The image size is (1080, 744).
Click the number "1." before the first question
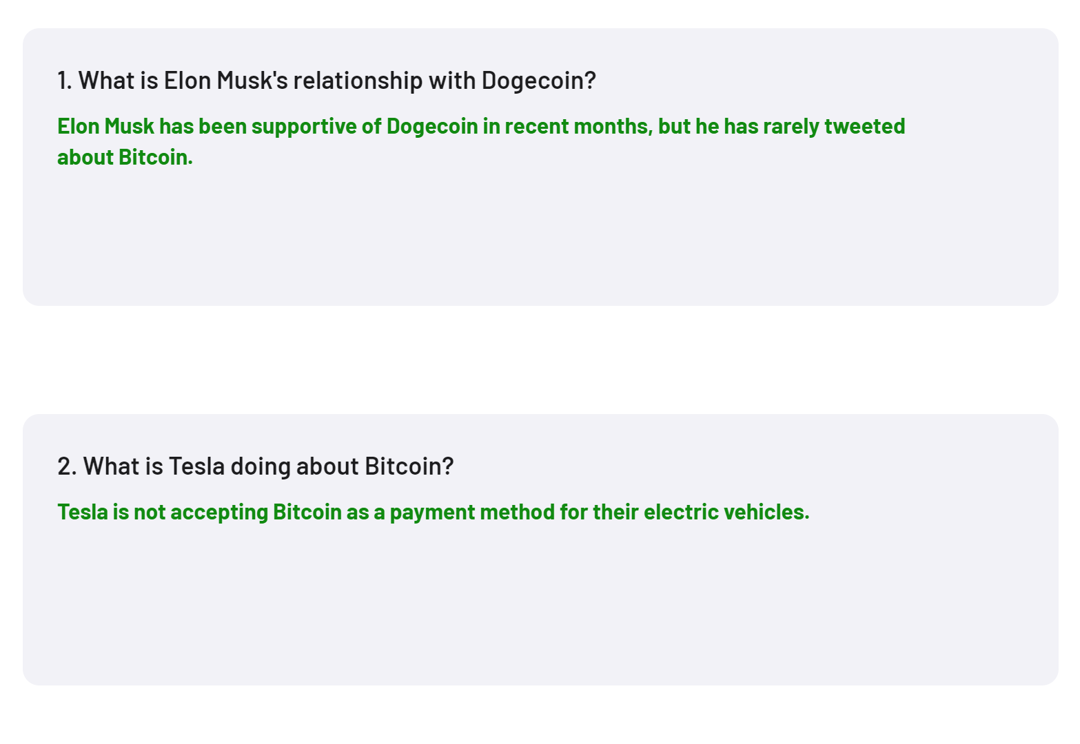(65, 81)
